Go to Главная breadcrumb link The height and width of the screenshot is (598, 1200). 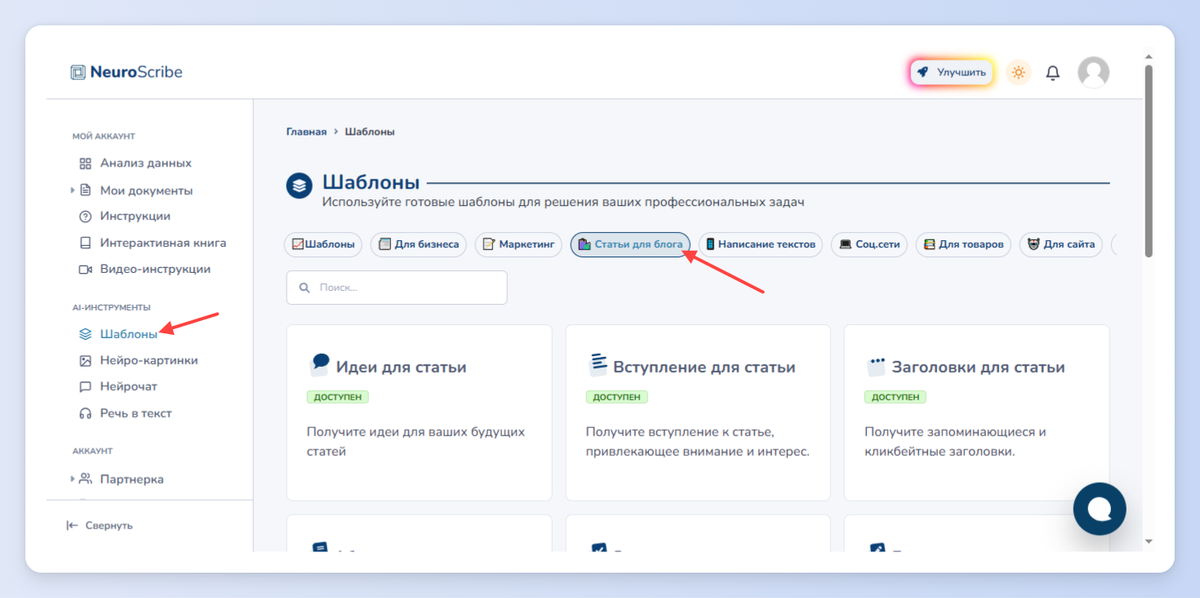(x=306, y=131)
